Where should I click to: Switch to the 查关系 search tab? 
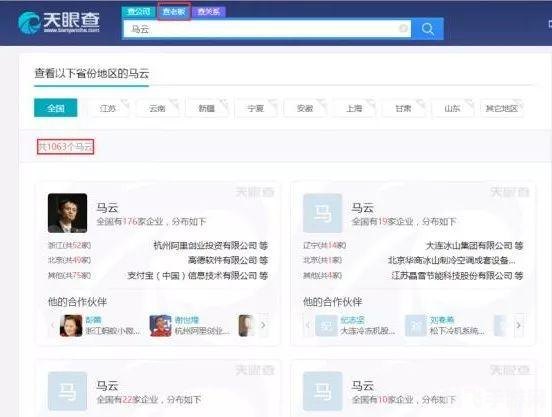[x=209, y=12]
